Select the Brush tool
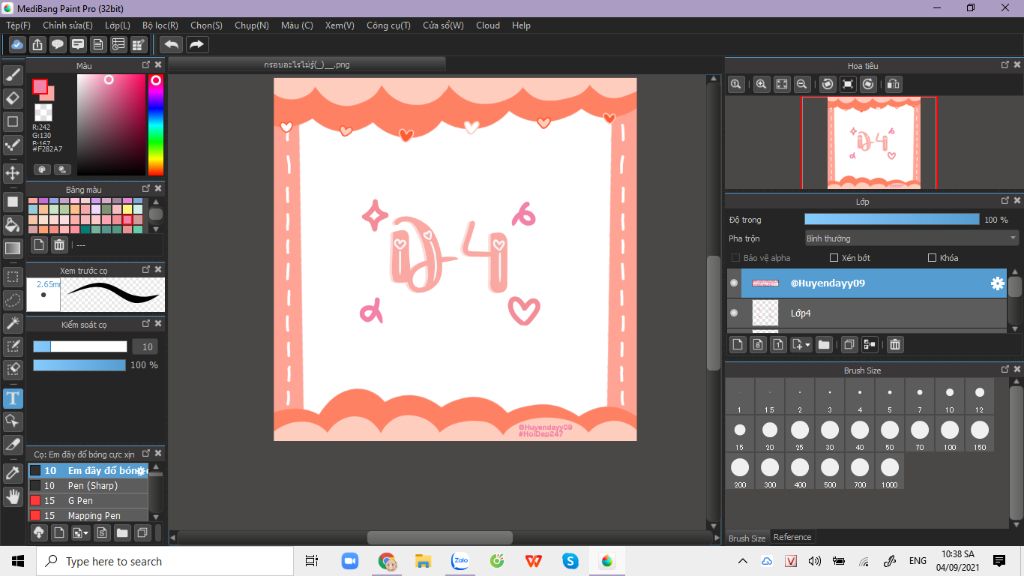The width and height of the screenshot is (1024, 576). pyautogui.click(x=12, y=75)
